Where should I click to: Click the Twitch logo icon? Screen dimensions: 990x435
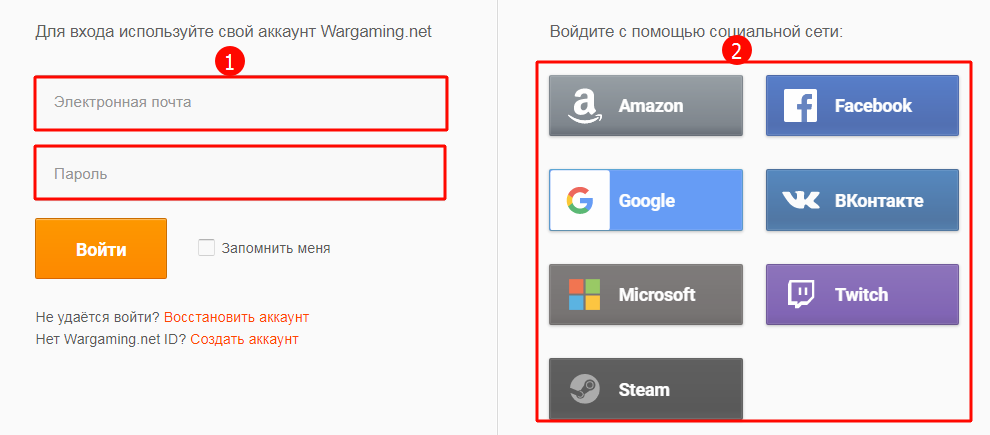coord(800,295)
